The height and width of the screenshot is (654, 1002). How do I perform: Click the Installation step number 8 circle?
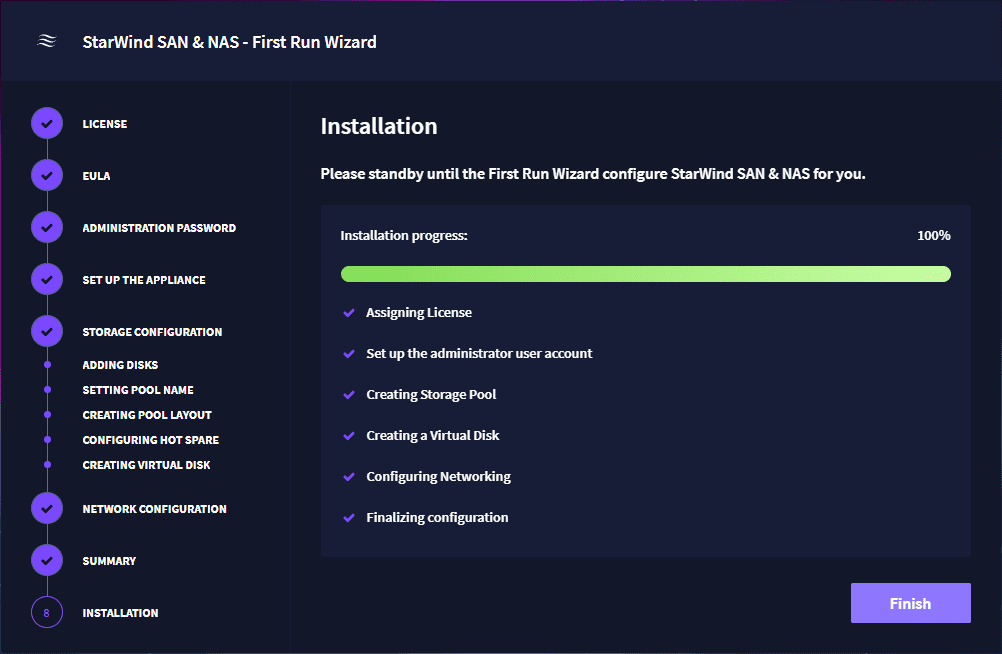point(47,612)
